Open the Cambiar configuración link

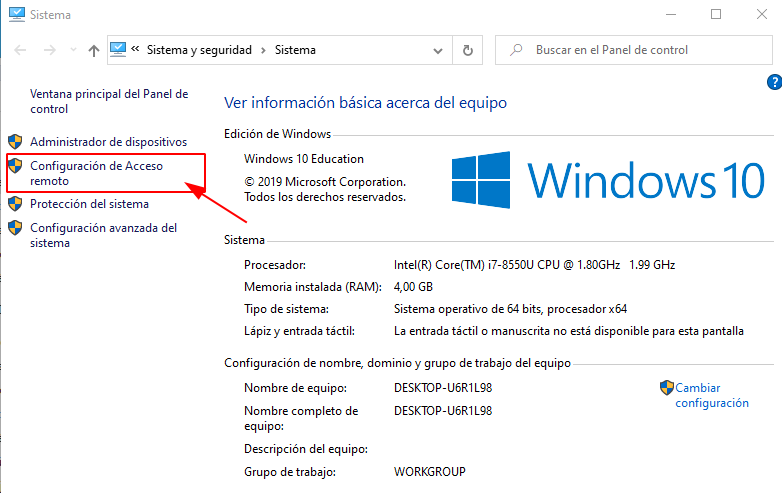coord(712,395)
